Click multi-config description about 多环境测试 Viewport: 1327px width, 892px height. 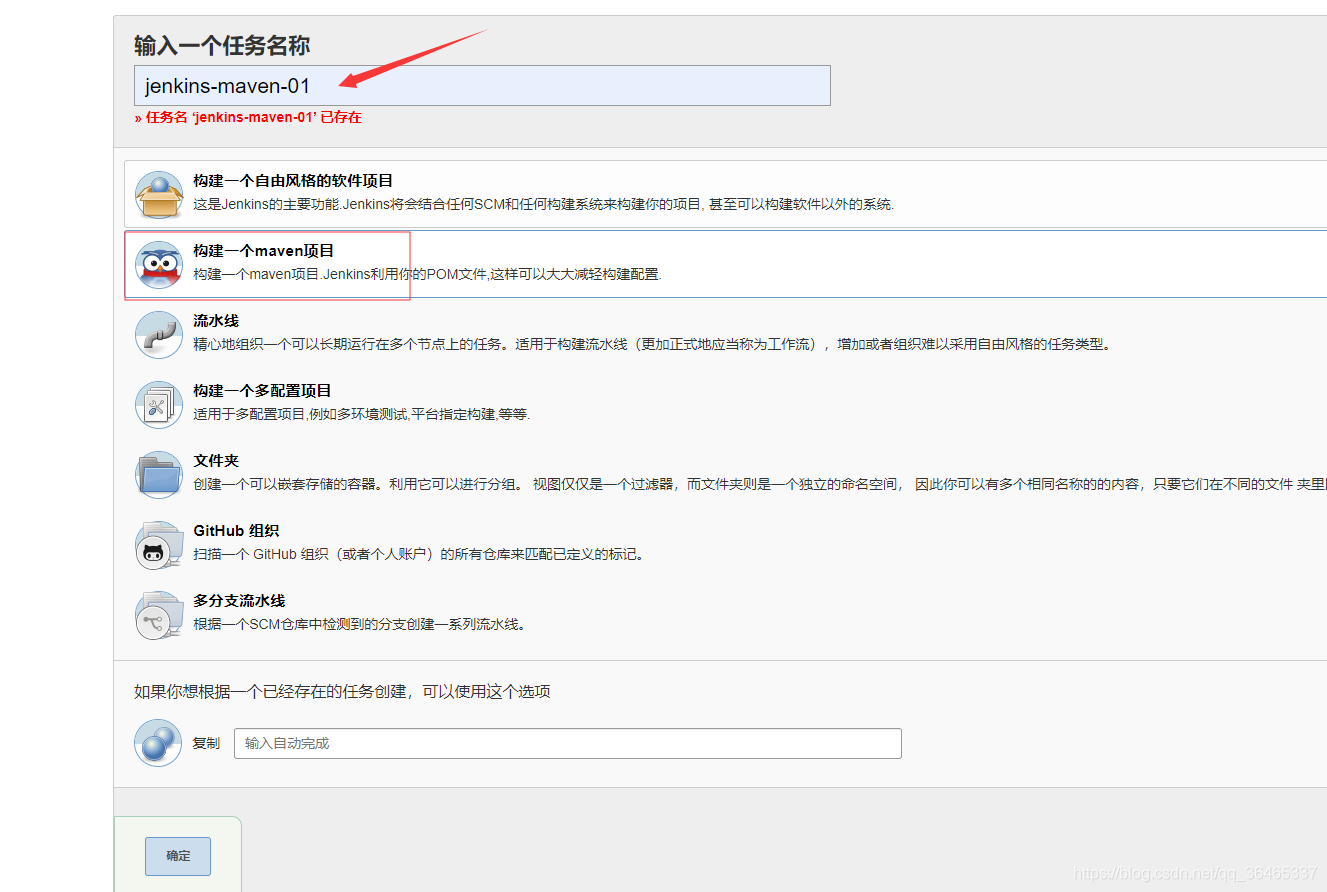point(361,414)
